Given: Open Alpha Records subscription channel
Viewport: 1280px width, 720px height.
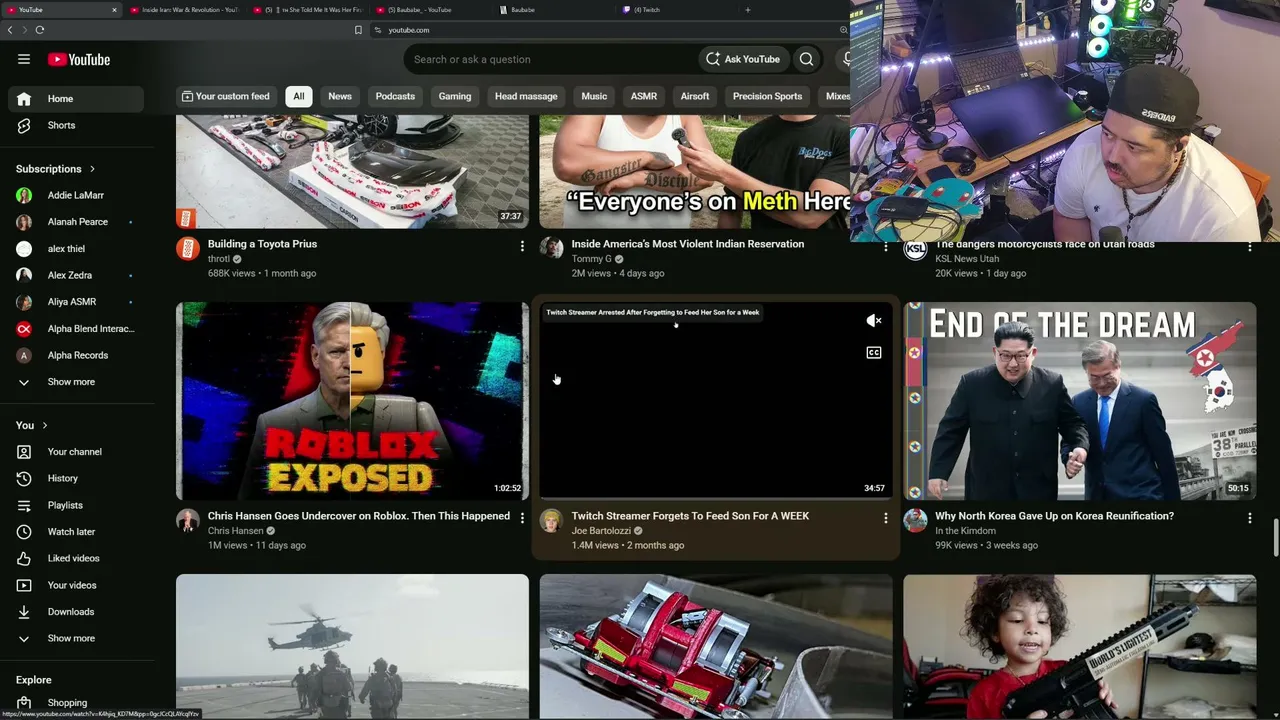Looking at the screenshot, I should click(x=76, y=355).
